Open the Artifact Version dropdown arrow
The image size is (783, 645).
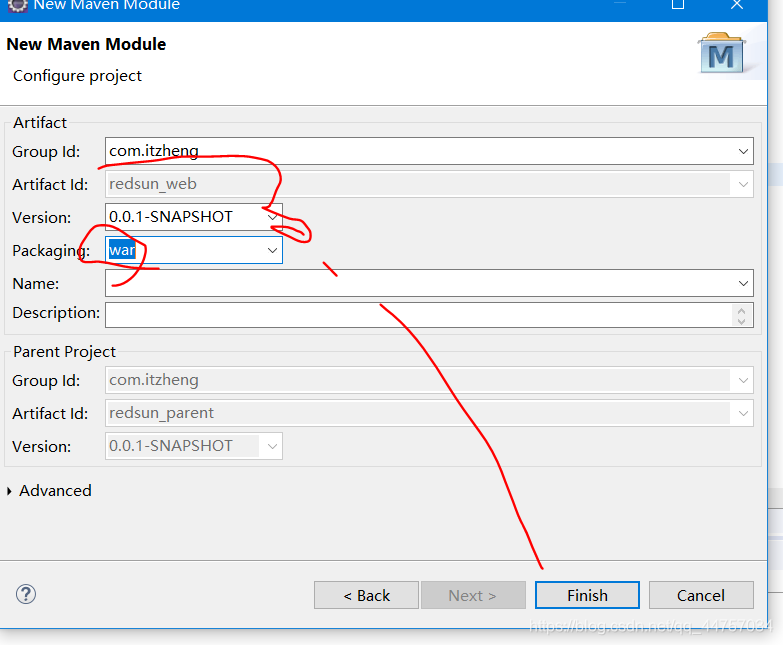pos(272,217)
